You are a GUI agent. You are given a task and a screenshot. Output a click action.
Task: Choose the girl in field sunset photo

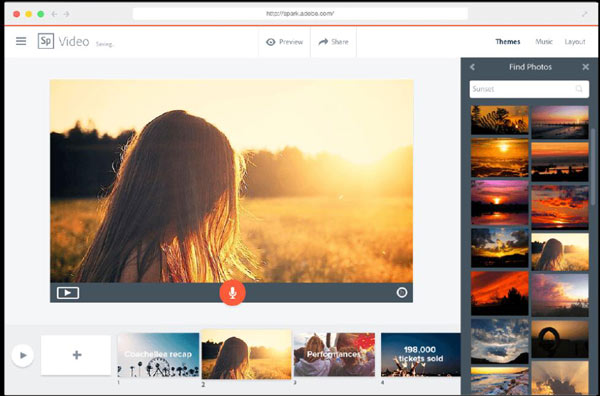(x=560, y=252)
